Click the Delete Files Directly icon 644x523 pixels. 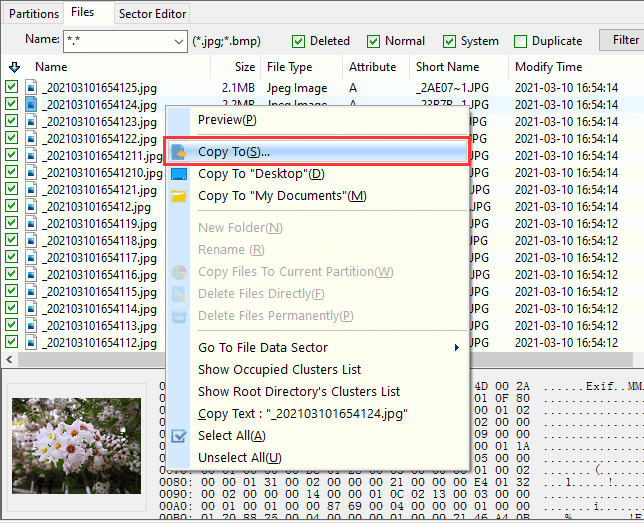(179, 294)
